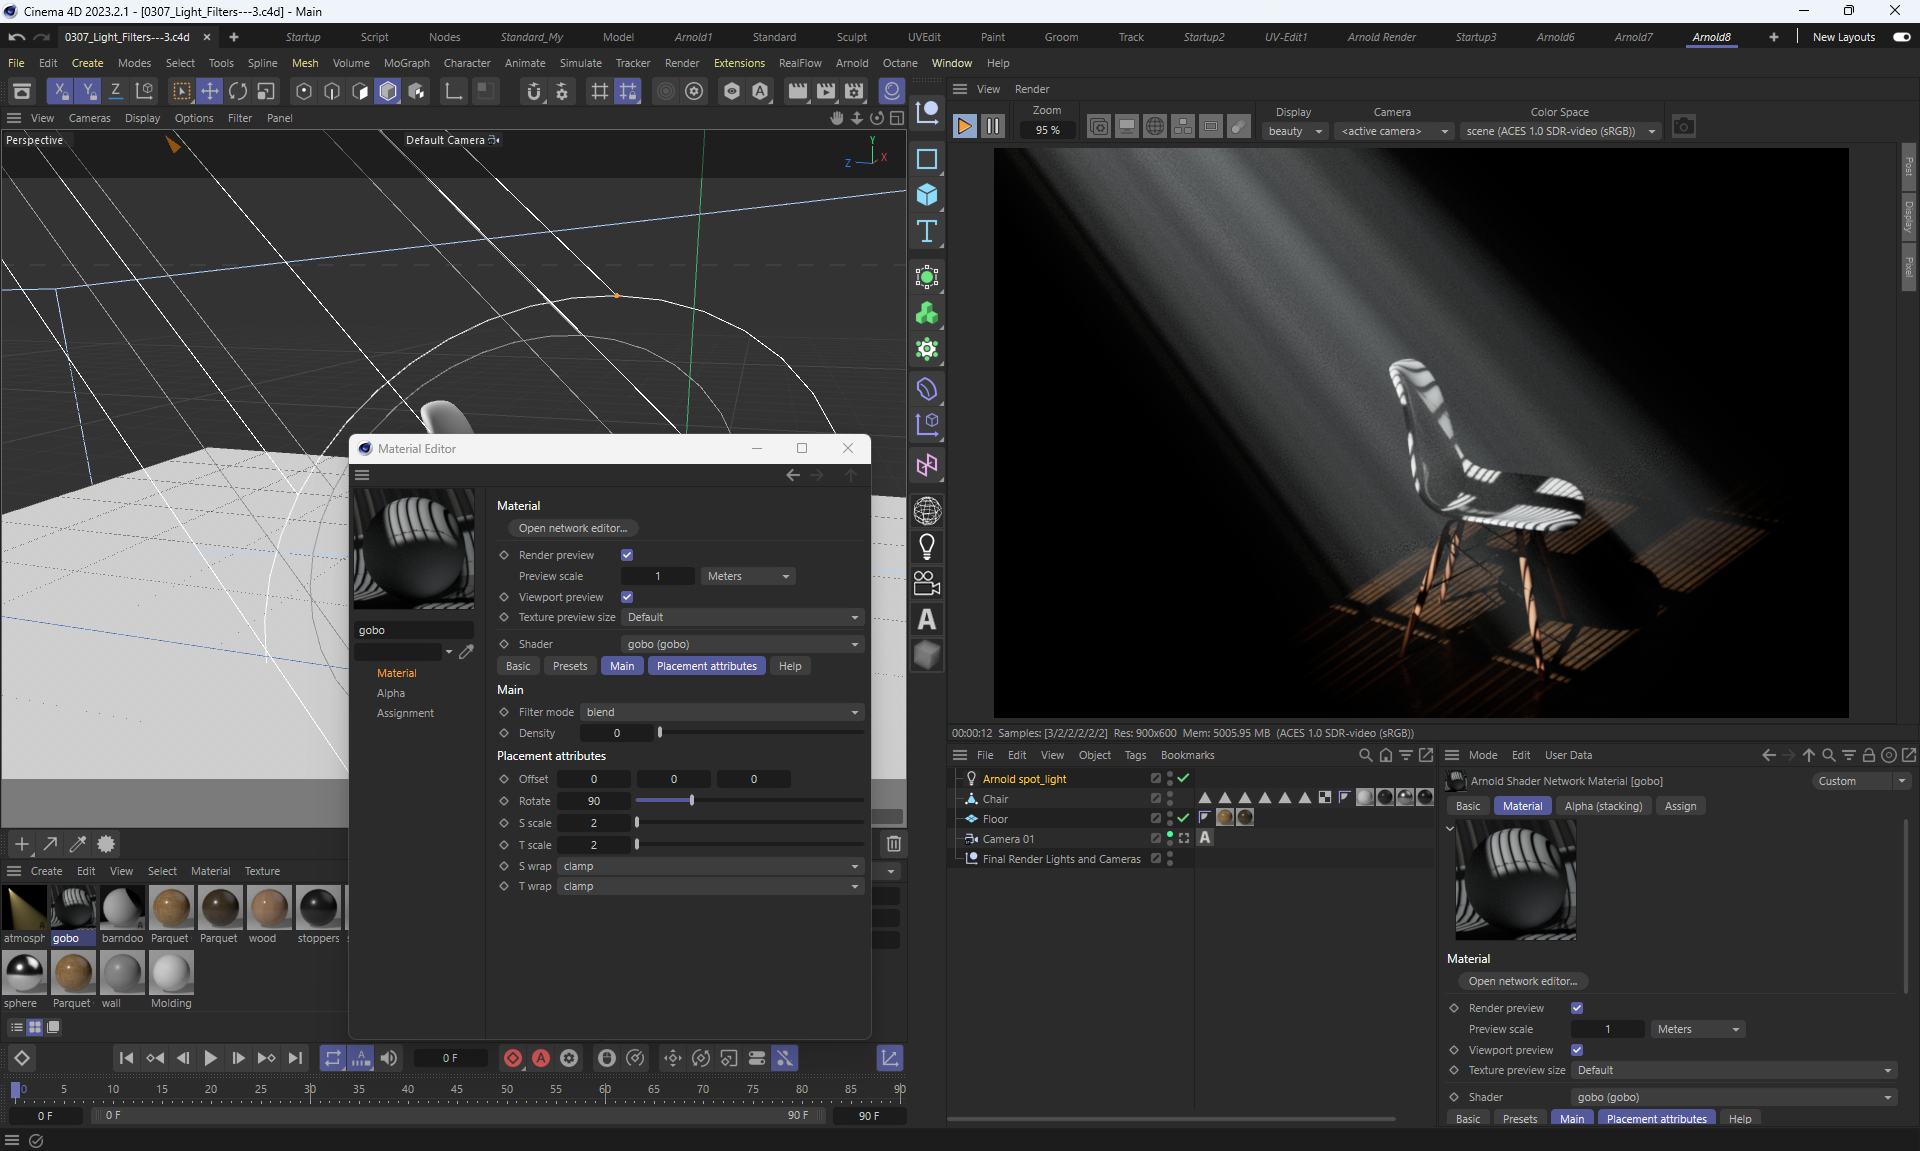
Task: Click the Light bulb object icon
Action: [x=927, y=547]
